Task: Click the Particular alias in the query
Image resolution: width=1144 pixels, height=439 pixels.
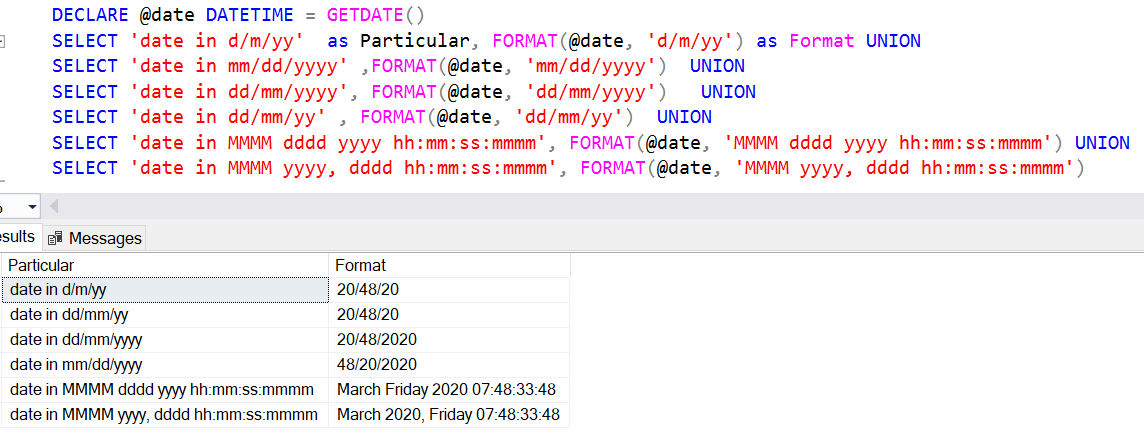Action: pyautogui.click(x=414, y=41)
